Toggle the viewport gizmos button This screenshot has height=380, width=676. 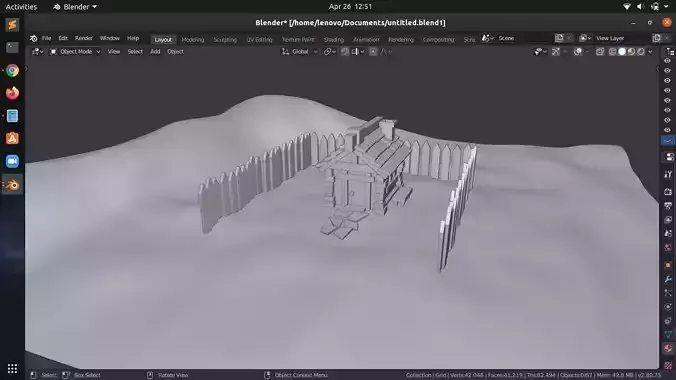[556, 52]
